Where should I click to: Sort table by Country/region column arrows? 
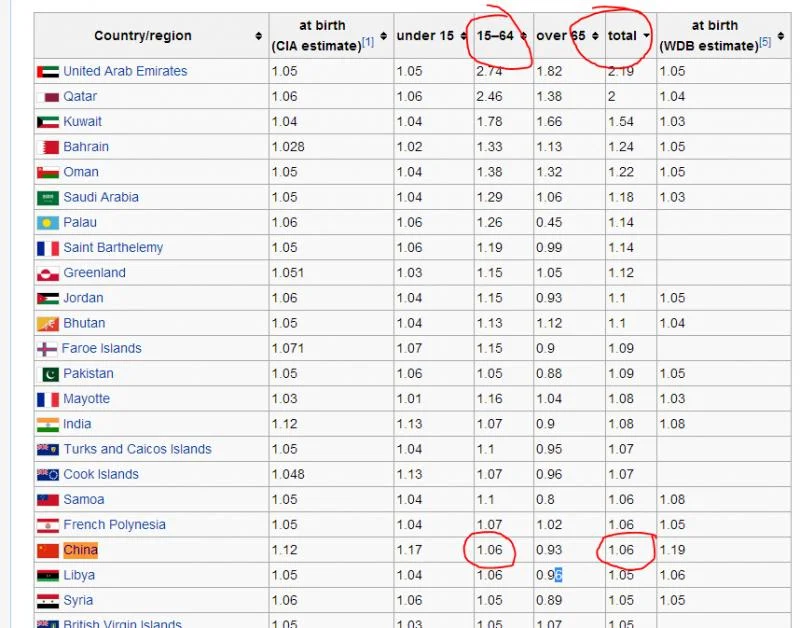point(259,36)
